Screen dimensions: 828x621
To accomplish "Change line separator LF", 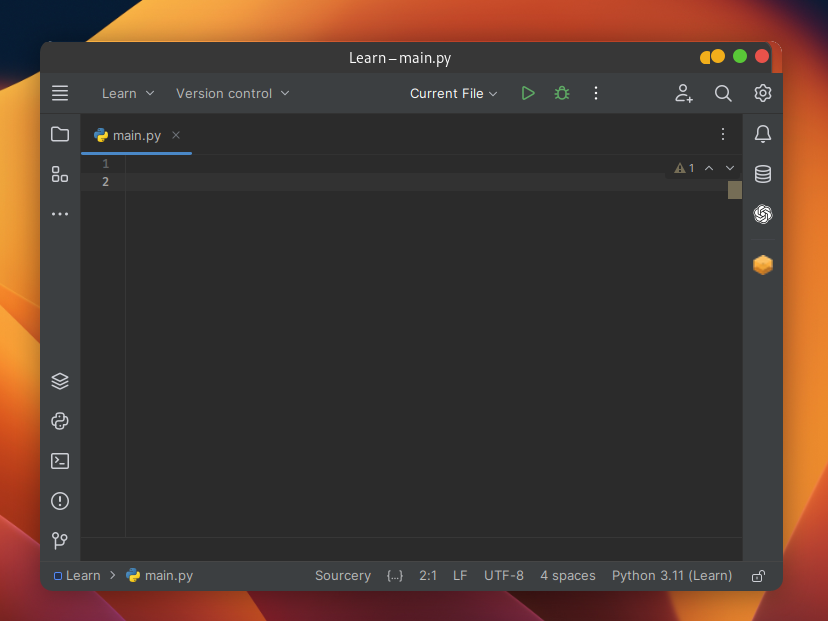I will (459, 576).
